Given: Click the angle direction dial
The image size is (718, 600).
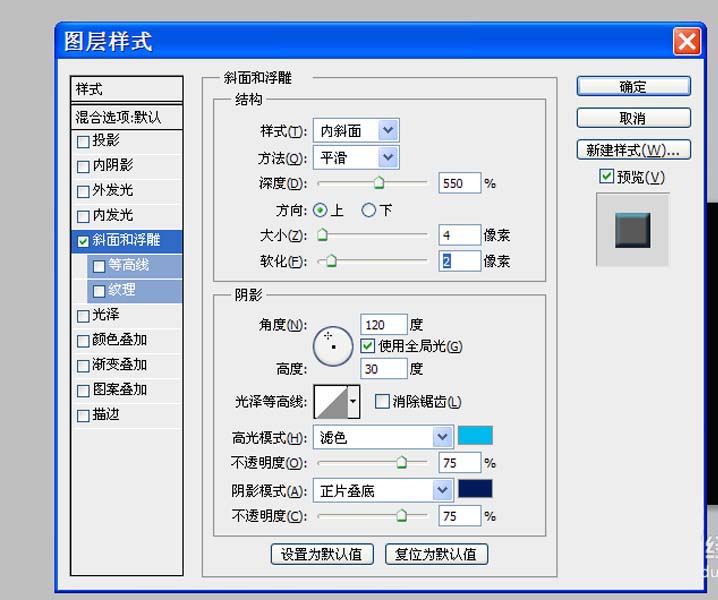Looking at the screenshot, I should click(x=333, y=346).
